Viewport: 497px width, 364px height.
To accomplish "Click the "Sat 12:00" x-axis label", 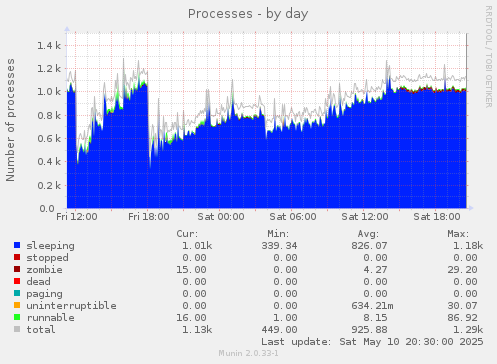I will [365, 217].
